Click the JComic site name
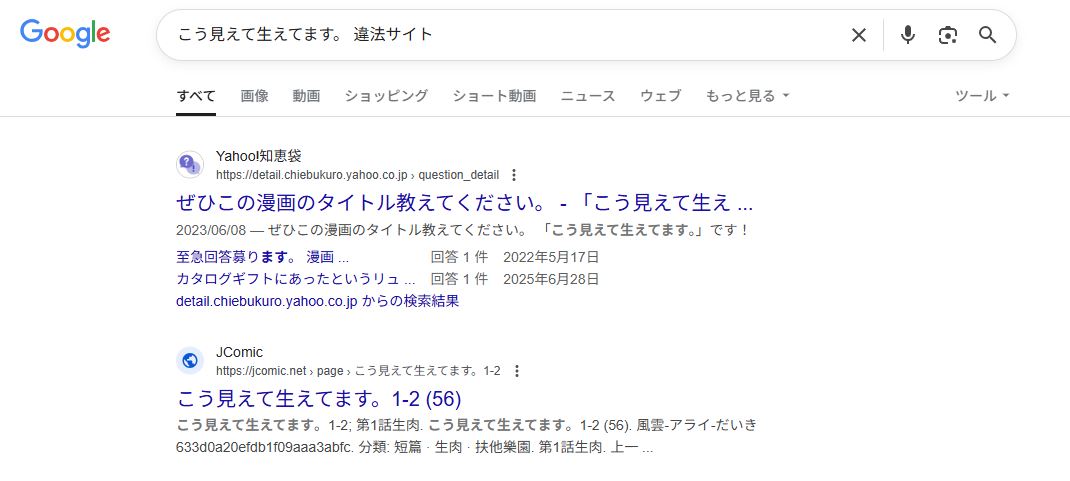Image resolution: width=1070 pixels, height=481 pixels. click(x=240, y=353)
